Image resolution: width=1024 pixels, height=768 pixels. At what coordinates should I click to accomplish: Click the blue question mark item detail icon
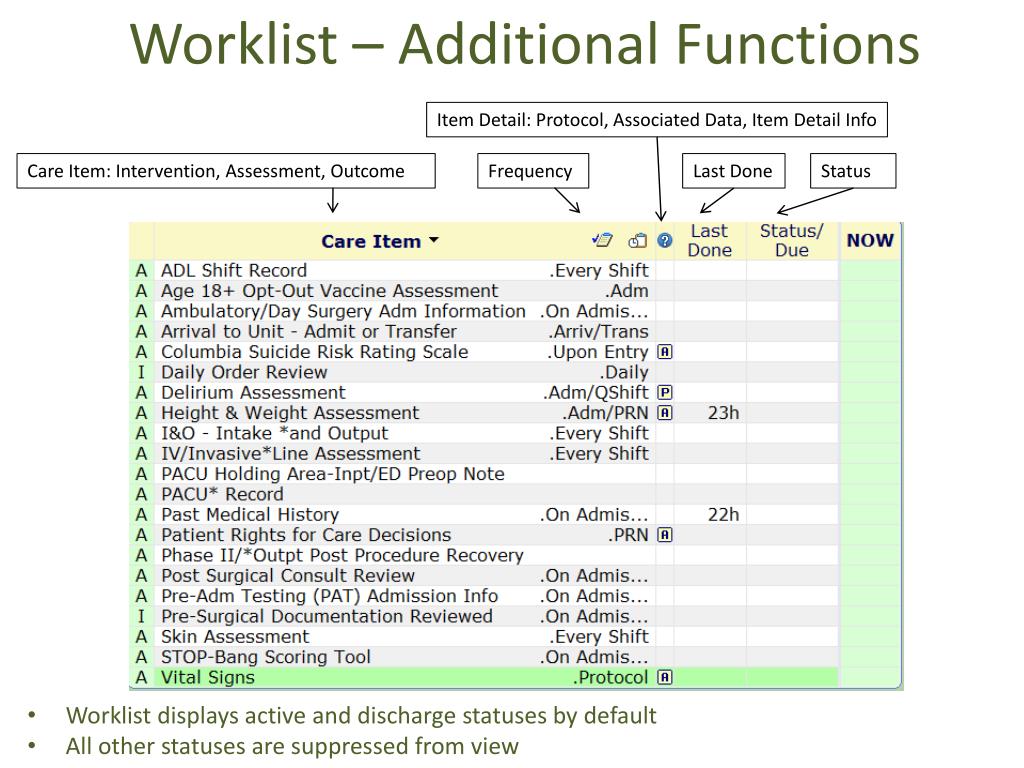pos(665,241)
